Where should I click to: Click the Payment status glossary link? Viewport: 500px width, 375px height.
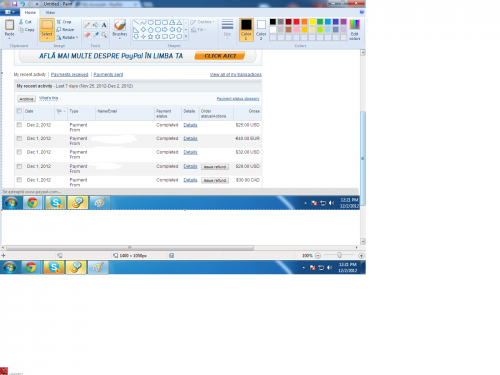[x=238, y=99]
